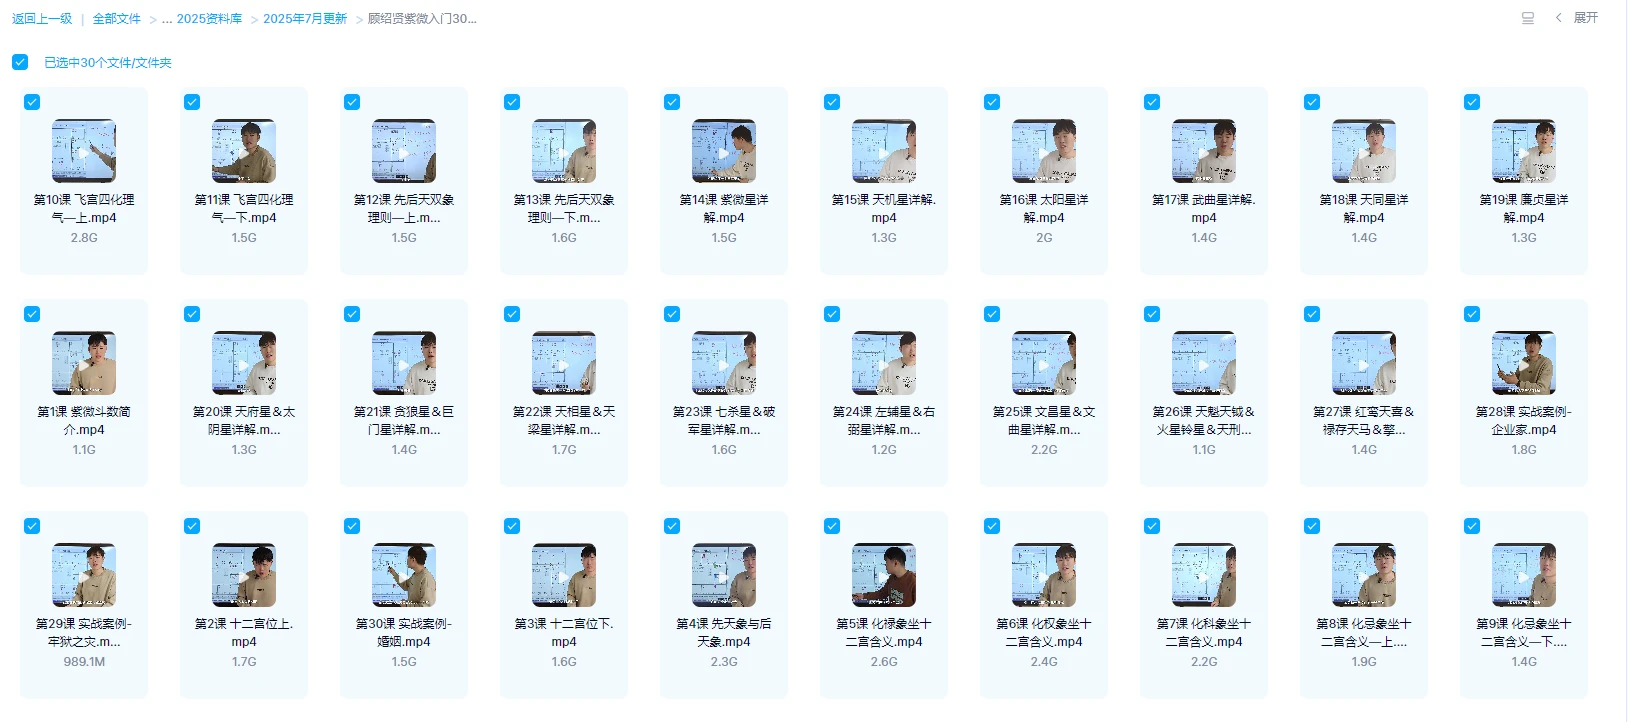Uncheck the 第10课 飞宫四化理气一上.mp4 file checkbox
The width and height of the screenshot is (1628, 722).
[x=32, y=102]
